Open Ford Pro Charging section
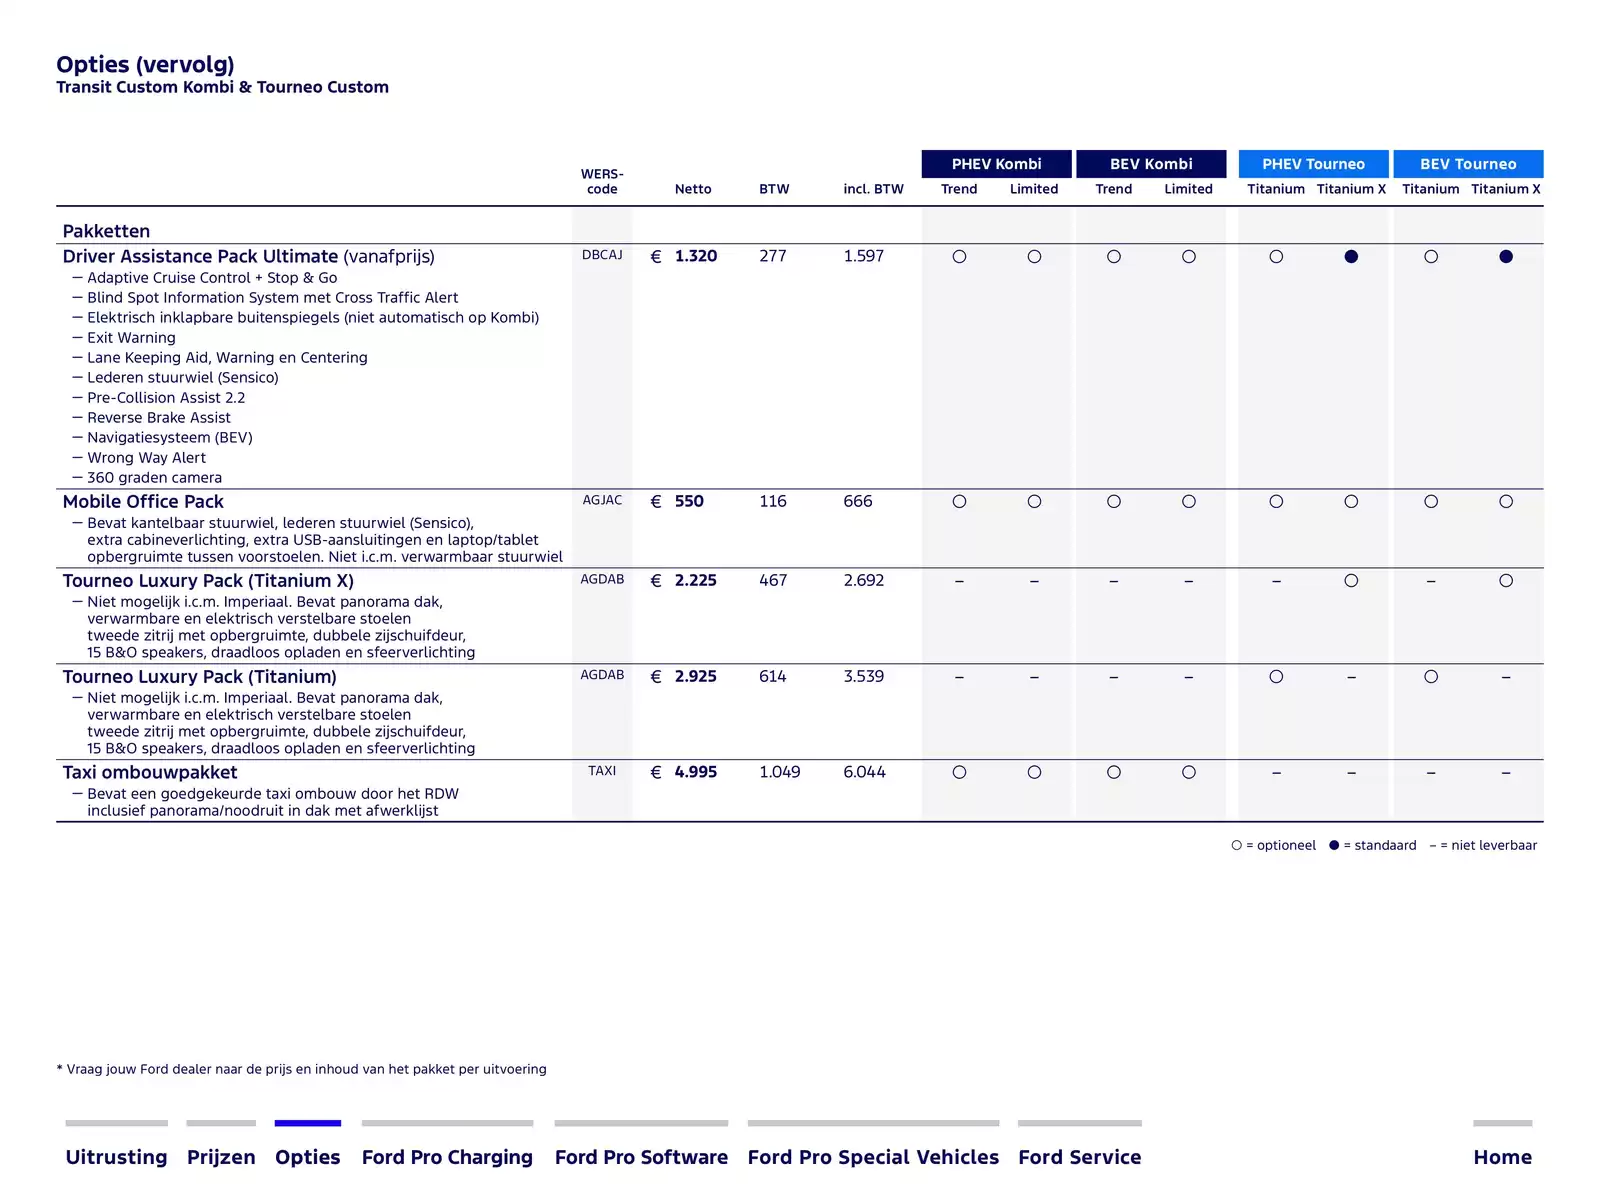This screenshot has width=1600, height=1200. (447, 1156)
